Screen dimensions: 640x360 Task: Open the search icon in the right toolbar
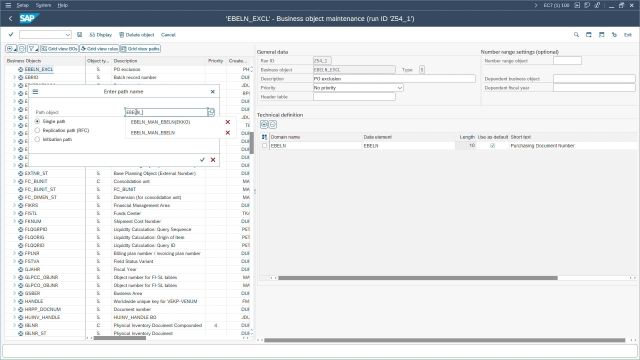point(576,35)
